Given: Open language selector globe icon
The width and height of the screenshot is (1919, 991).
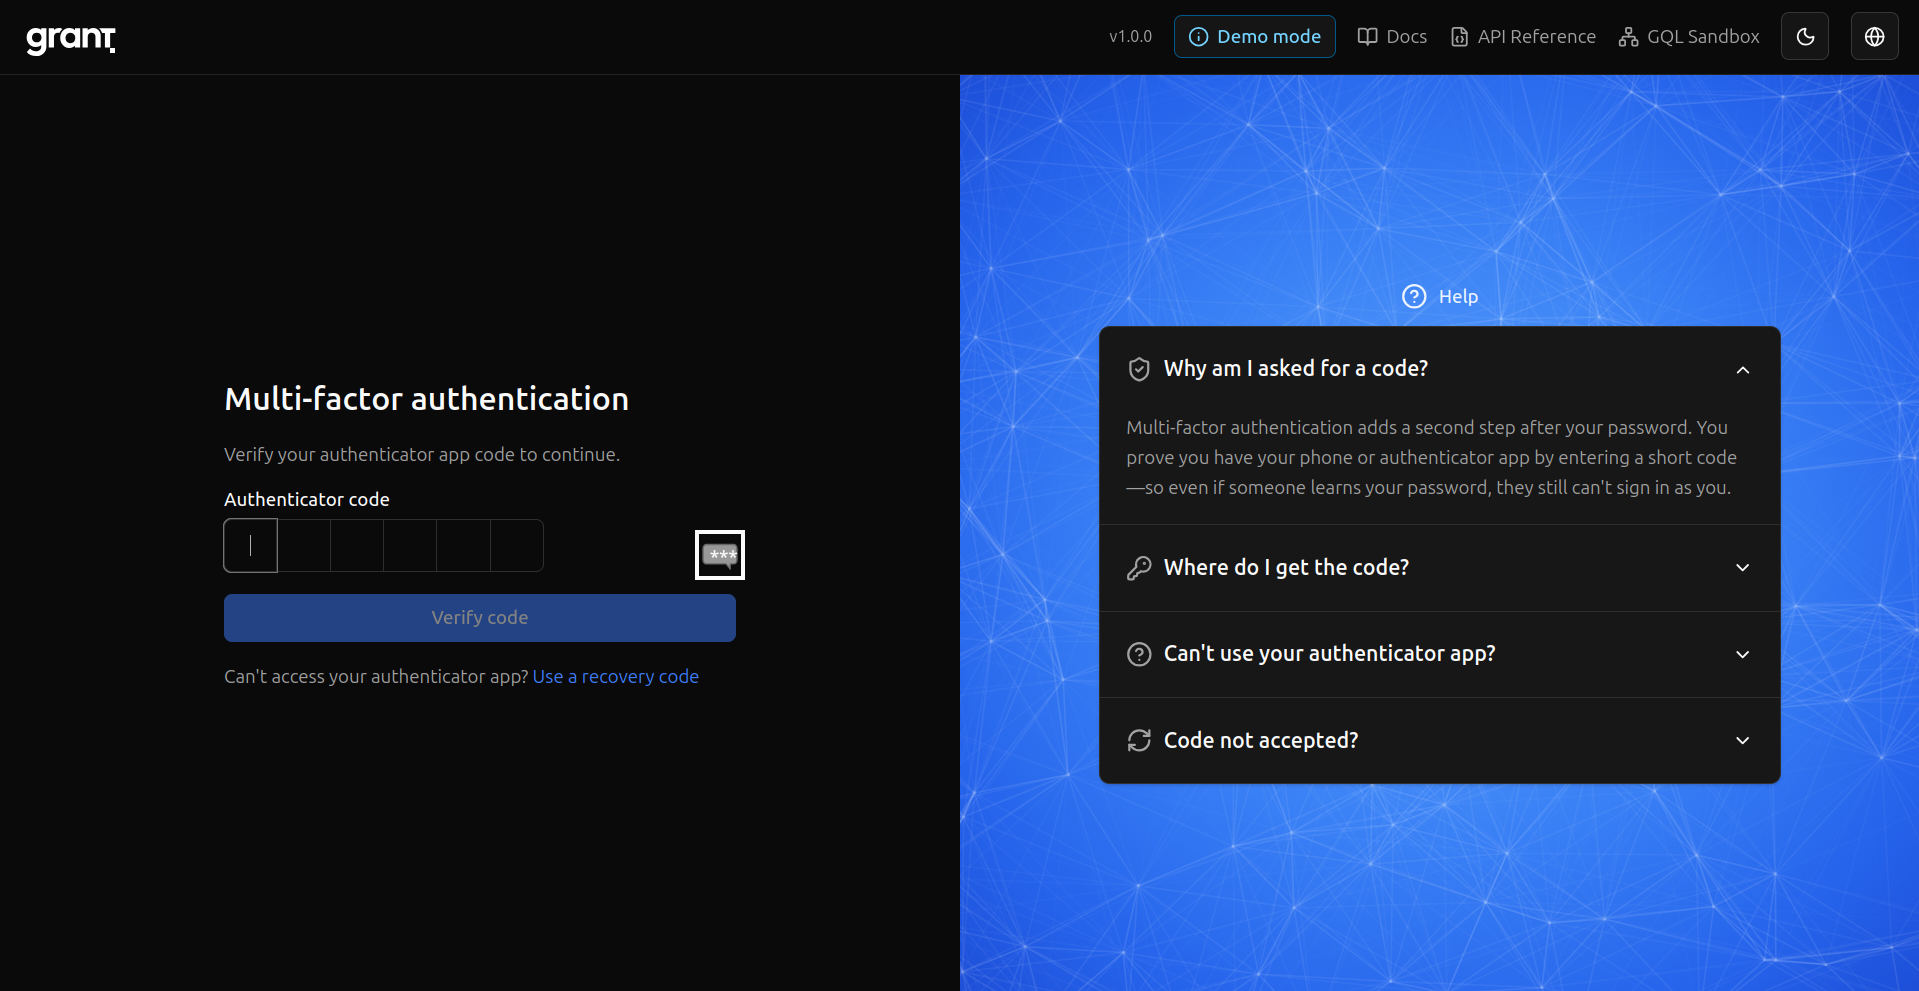Looking at the screenshot, I should 1875,37.
